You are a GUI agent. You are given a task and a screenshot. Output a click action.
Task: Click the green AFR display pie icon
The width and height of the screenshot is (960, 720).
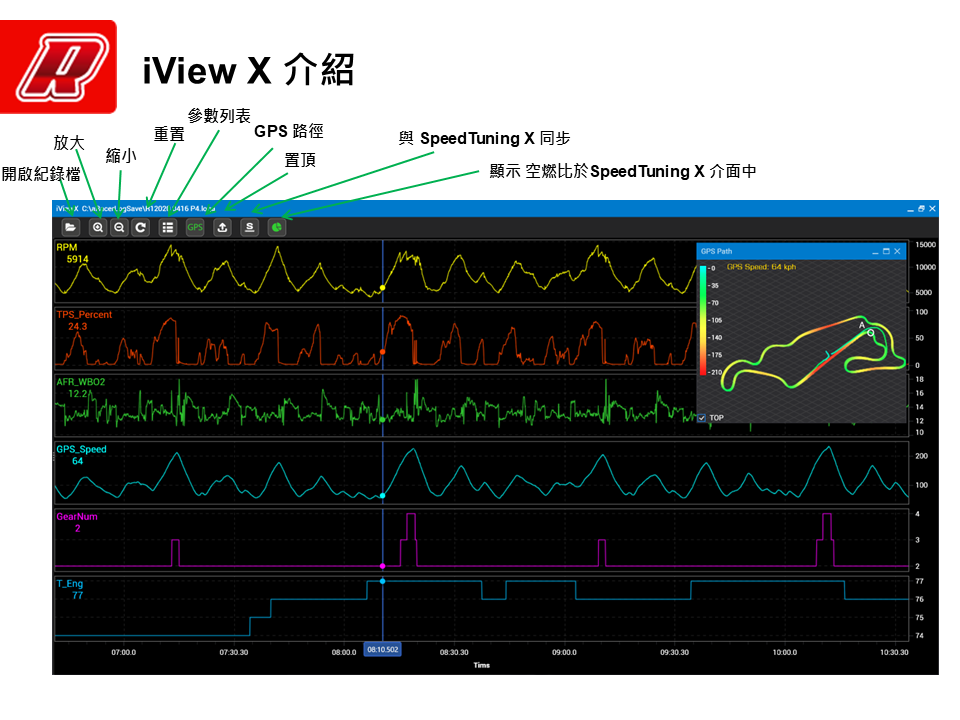coord(277,227)
